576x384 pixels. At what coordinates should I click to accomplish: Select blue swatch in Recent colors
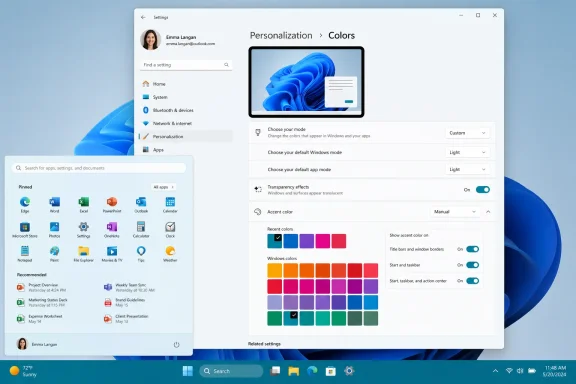click(291, 241)
